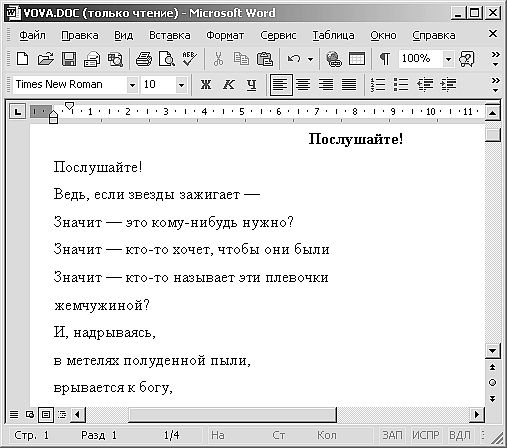Jump to next page with double down arrows
Image resolution: width=507 pixels, height=448 pixels.
coord(492,398)
